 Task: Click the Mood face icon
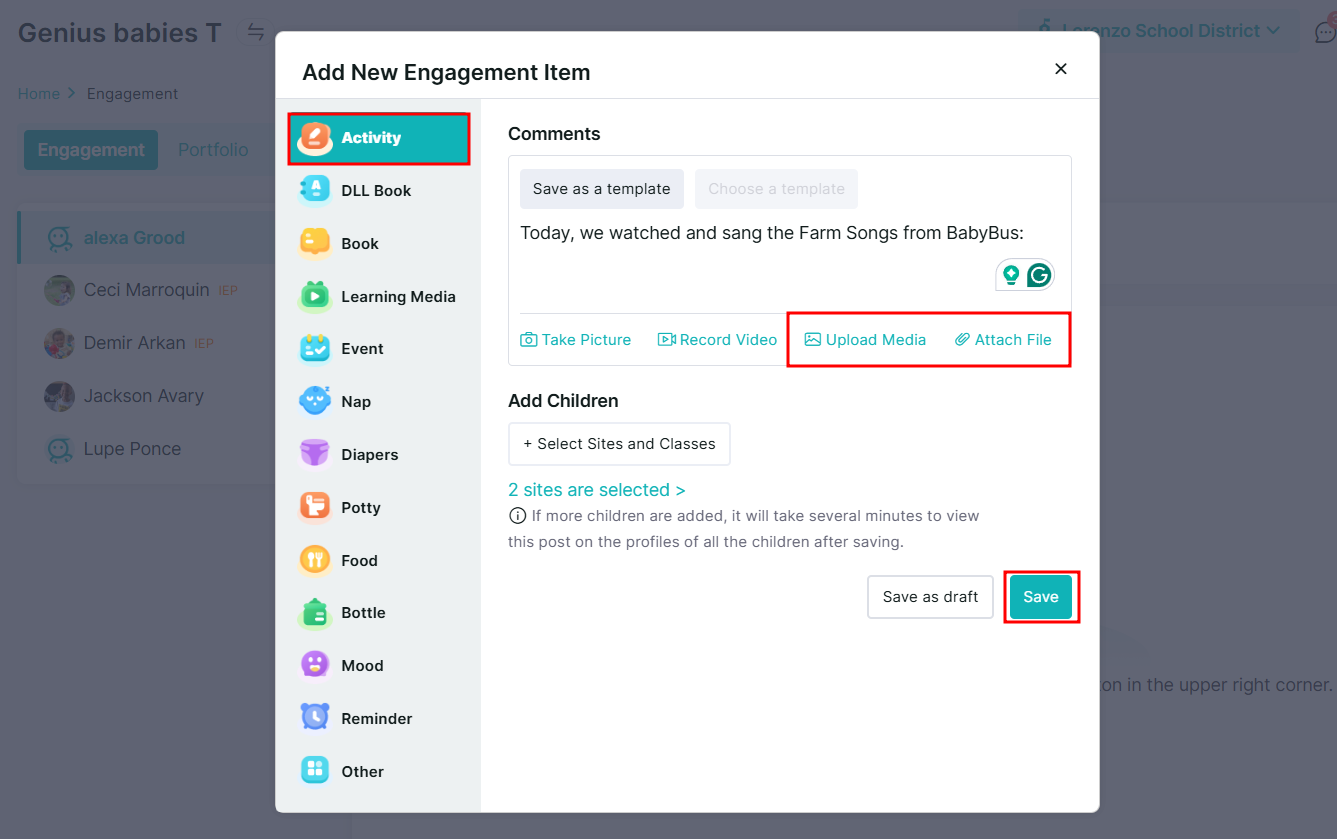(x=315, y=665)
